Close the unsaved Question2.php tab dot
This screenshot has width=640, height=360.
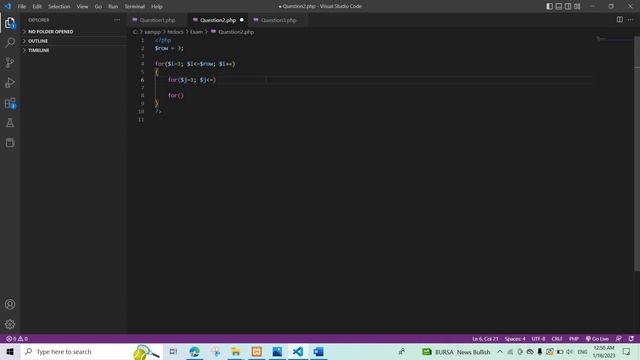pyautogui.click(x=242, y=20)
